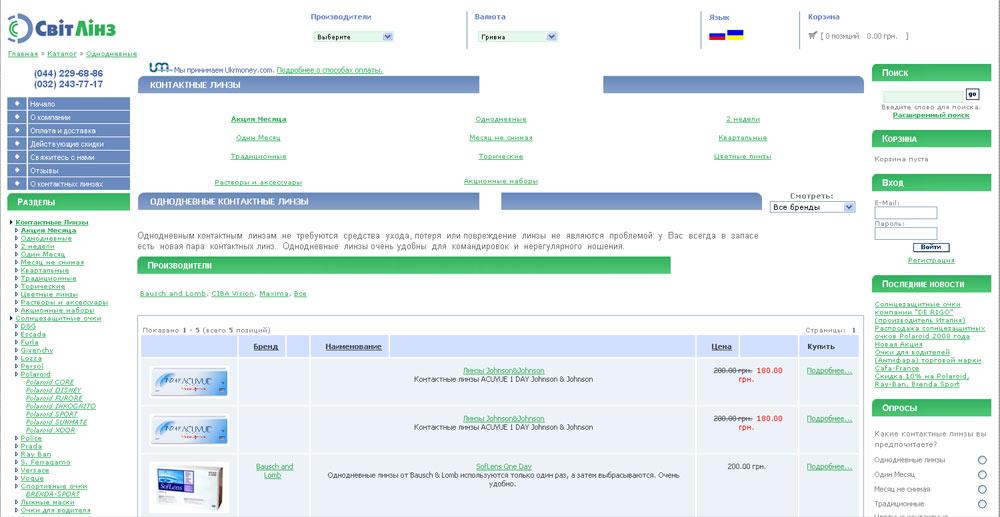Open Акционные наборы link in lens grid
1000x517 pixels.
501,181
